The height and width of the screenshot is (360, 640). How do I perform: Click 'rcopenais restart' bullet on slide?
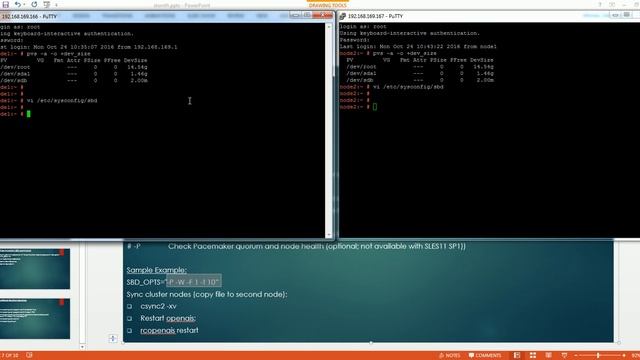(169, 331)
